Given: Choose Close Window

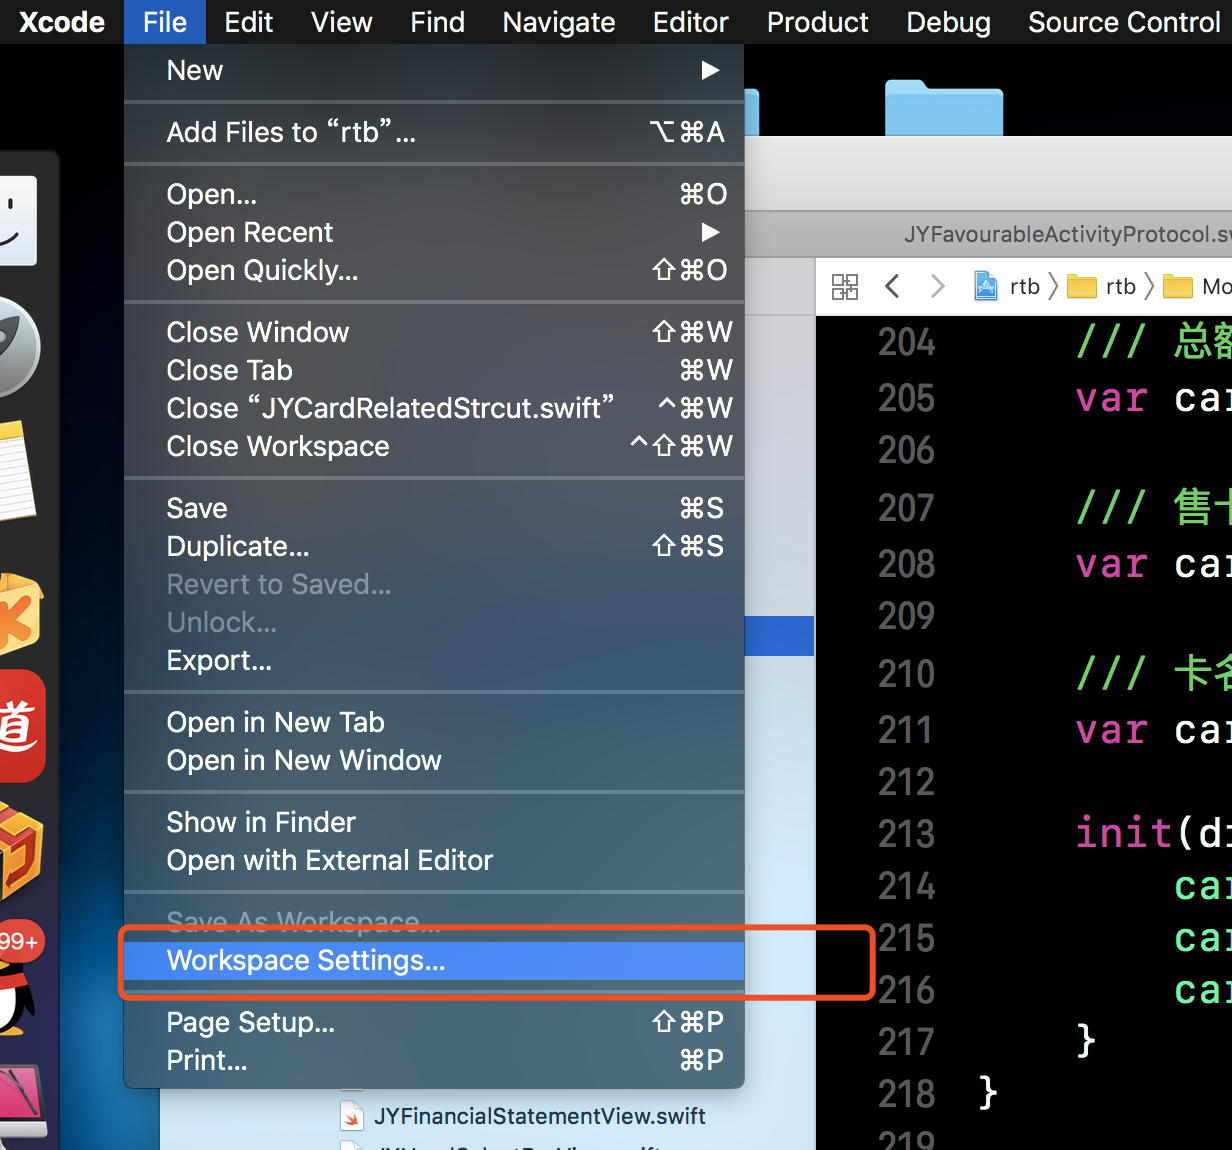Looking at the screenshot, I should (x=434, y=332).
